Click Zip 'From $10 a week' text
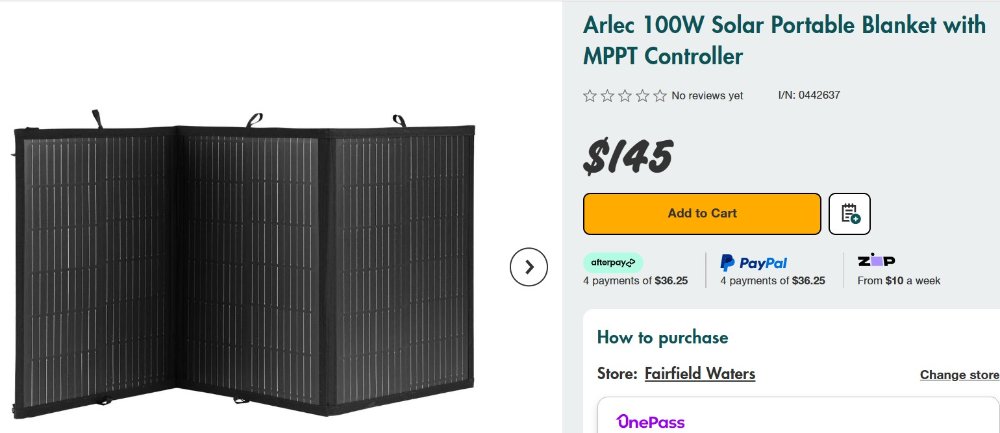The width and height of the screenshot is (1000, 433). pos(898,281)
